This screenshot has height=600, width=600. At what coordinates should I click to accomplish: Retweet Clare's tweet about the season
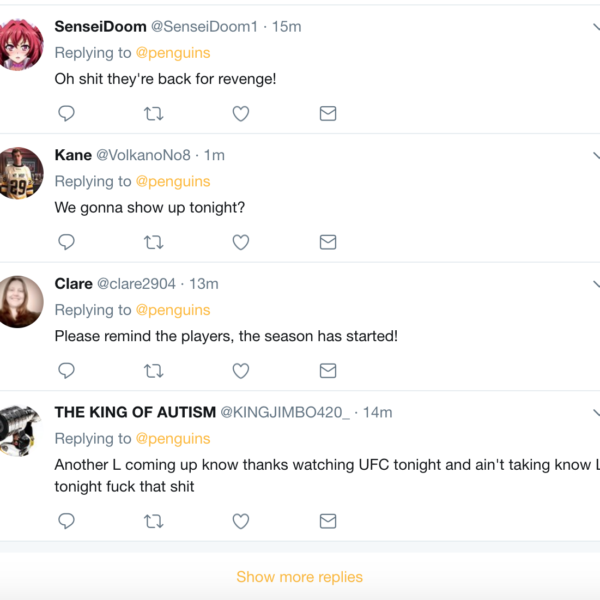coord(154,371)
